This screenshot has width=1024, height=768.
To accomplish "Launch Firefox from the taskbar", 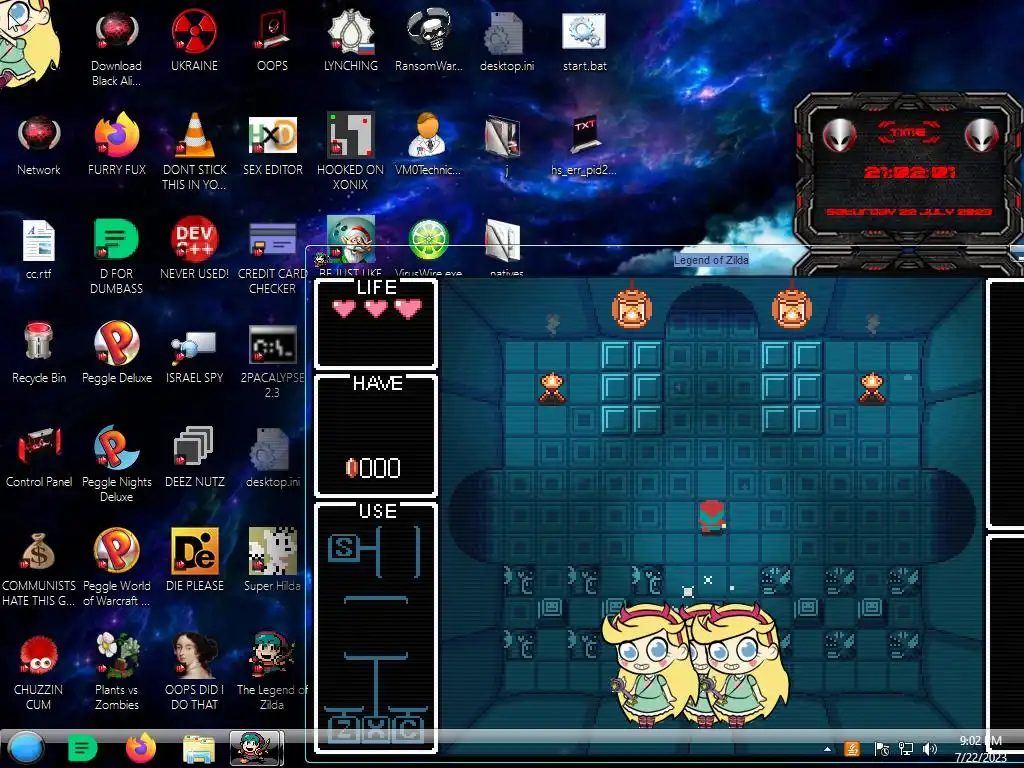I will (x=140, y=748).
